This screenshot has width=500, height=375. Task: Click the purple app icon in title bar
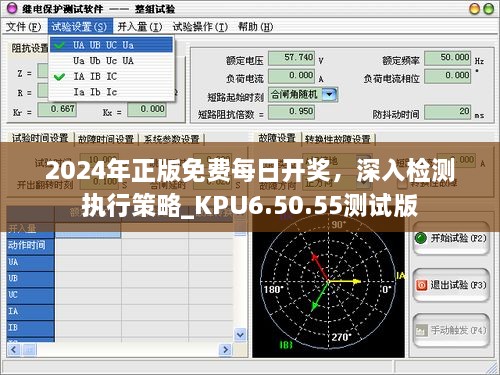tap(12, 8)
